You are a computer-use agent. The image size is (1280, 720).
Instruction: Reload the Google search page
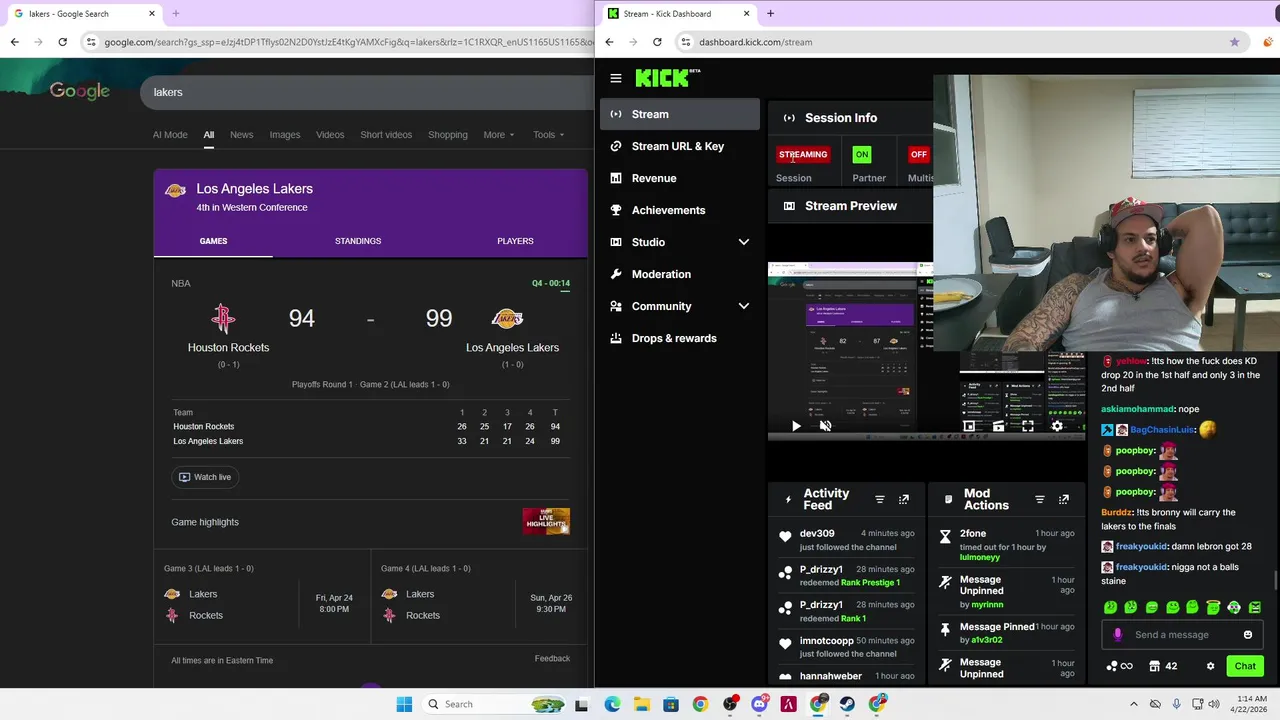pyautogui.click(x=62, y=42)
